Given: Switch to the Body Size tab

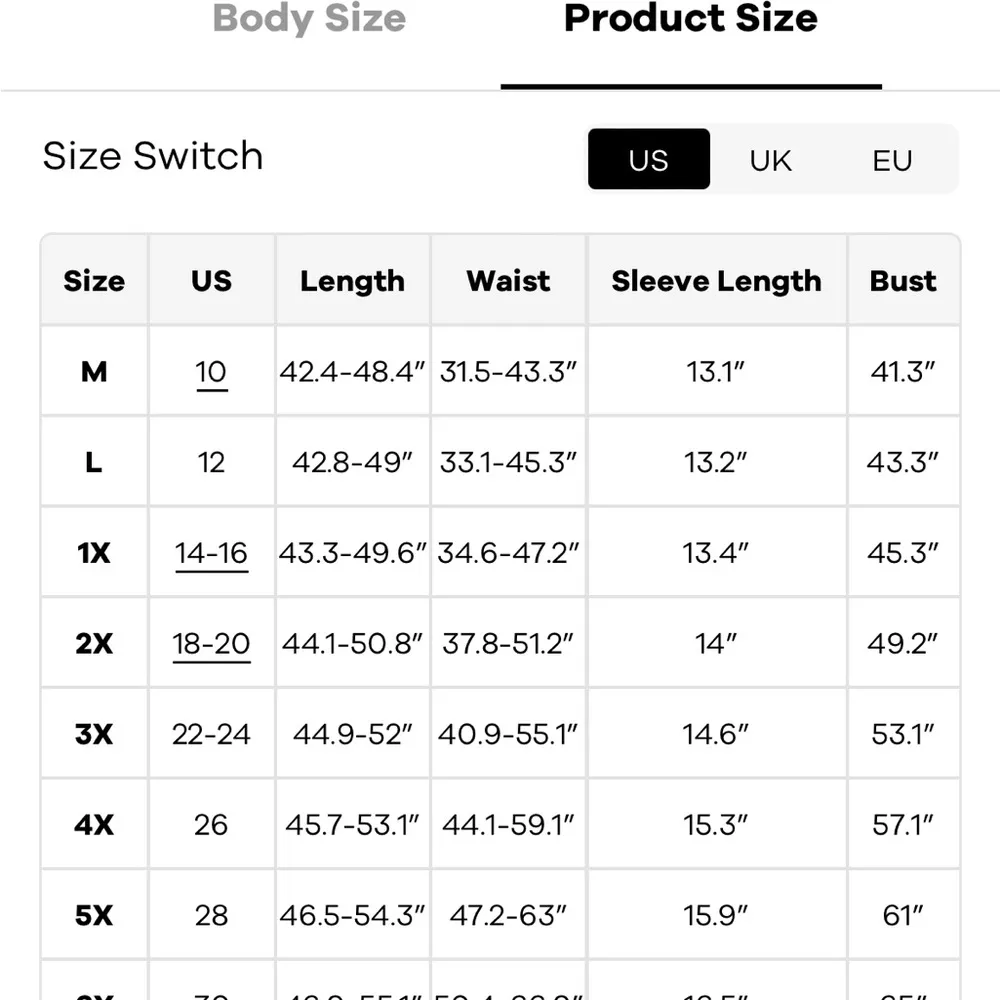Looking at the screenshot, I should coord(309,19).
